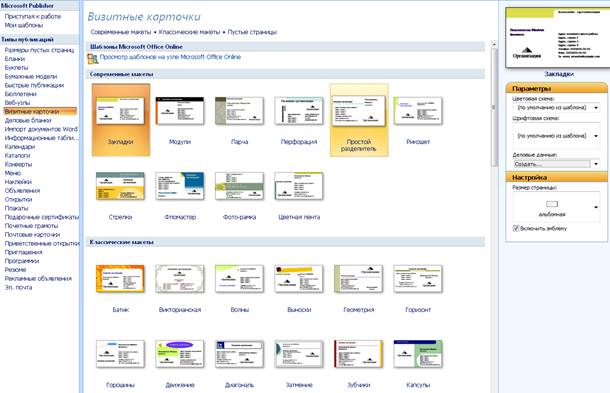Choose the Модули card template thumbnail
Screen dimensions: 610x393
click(180, 111)
